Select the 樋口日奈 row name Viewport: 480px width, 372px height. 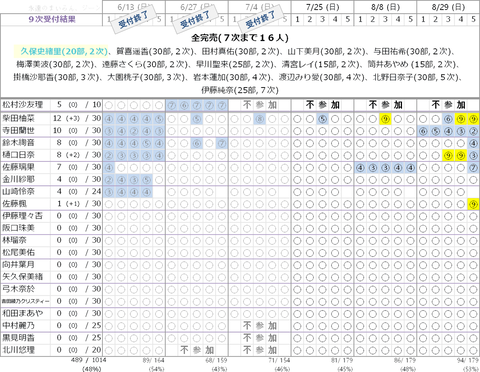point(18,155)
